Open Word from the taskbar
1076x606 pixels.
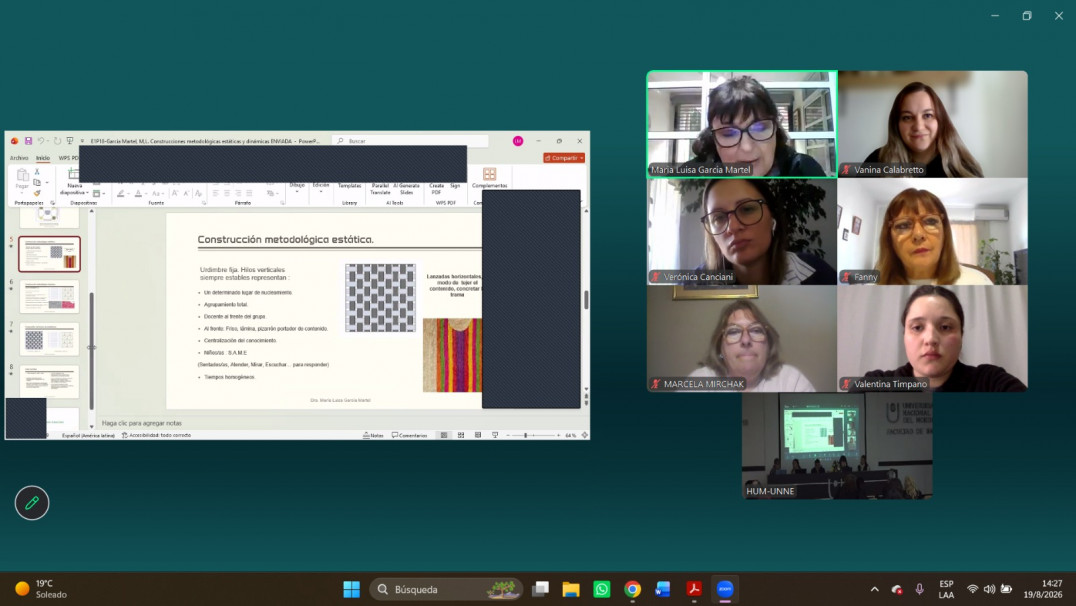tap(663, 589)
